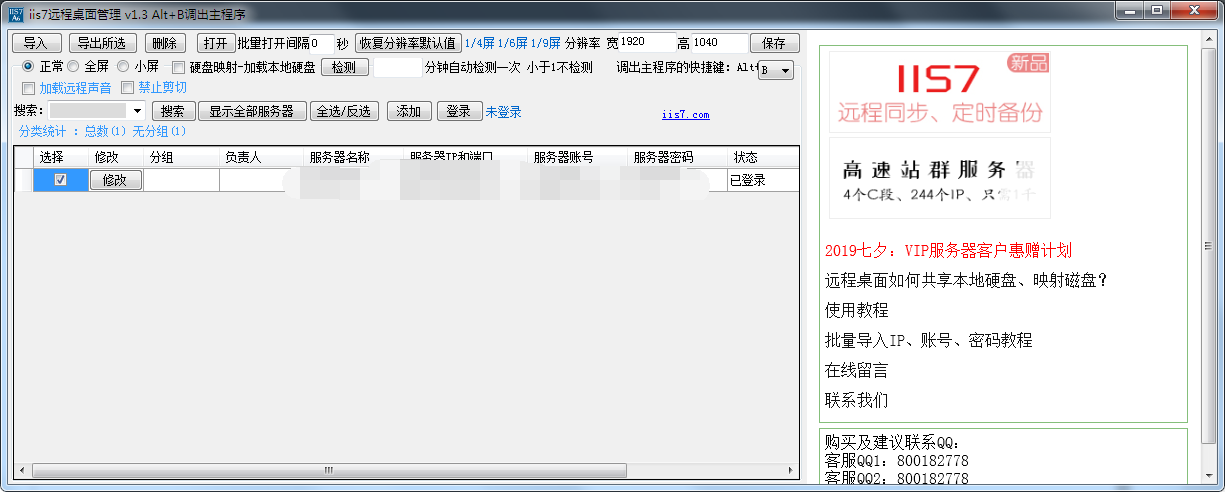Select the 全屏 display mode radio
This screenshot has height=492, width=1225.
click(73, 67)
